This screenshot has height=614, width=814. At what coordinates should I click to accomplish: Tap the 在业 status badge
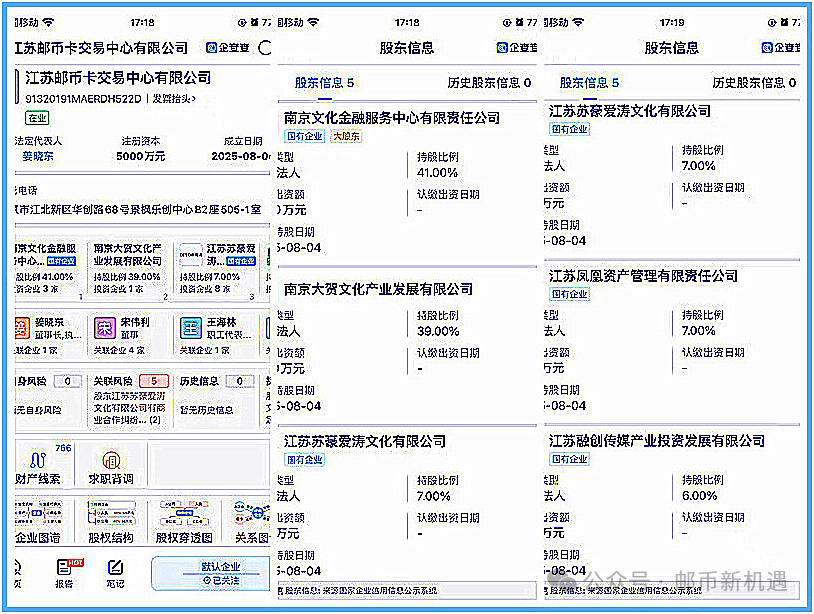[37, 118]
